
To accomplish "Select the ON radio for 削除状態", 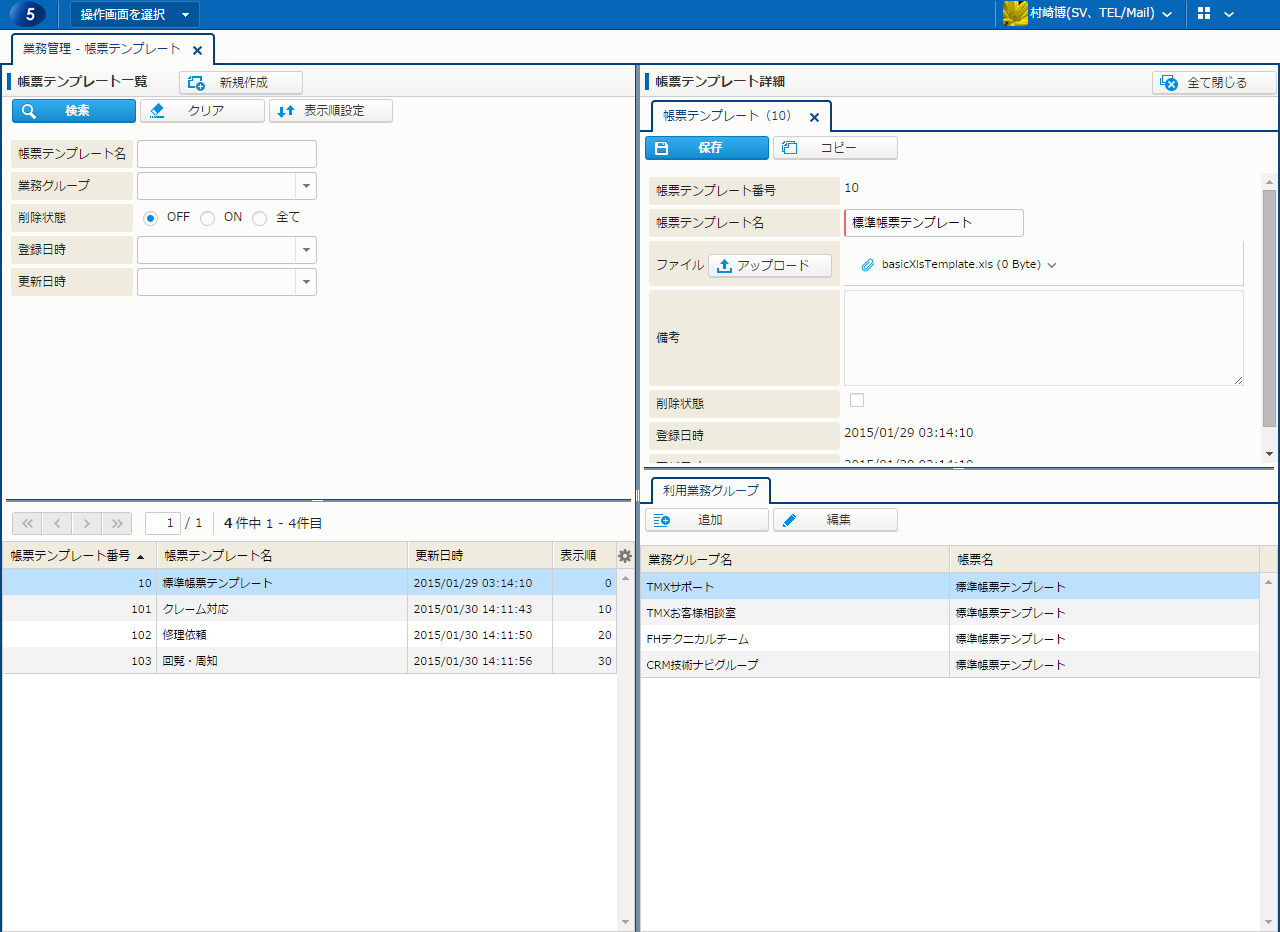I will coord(208,218).
